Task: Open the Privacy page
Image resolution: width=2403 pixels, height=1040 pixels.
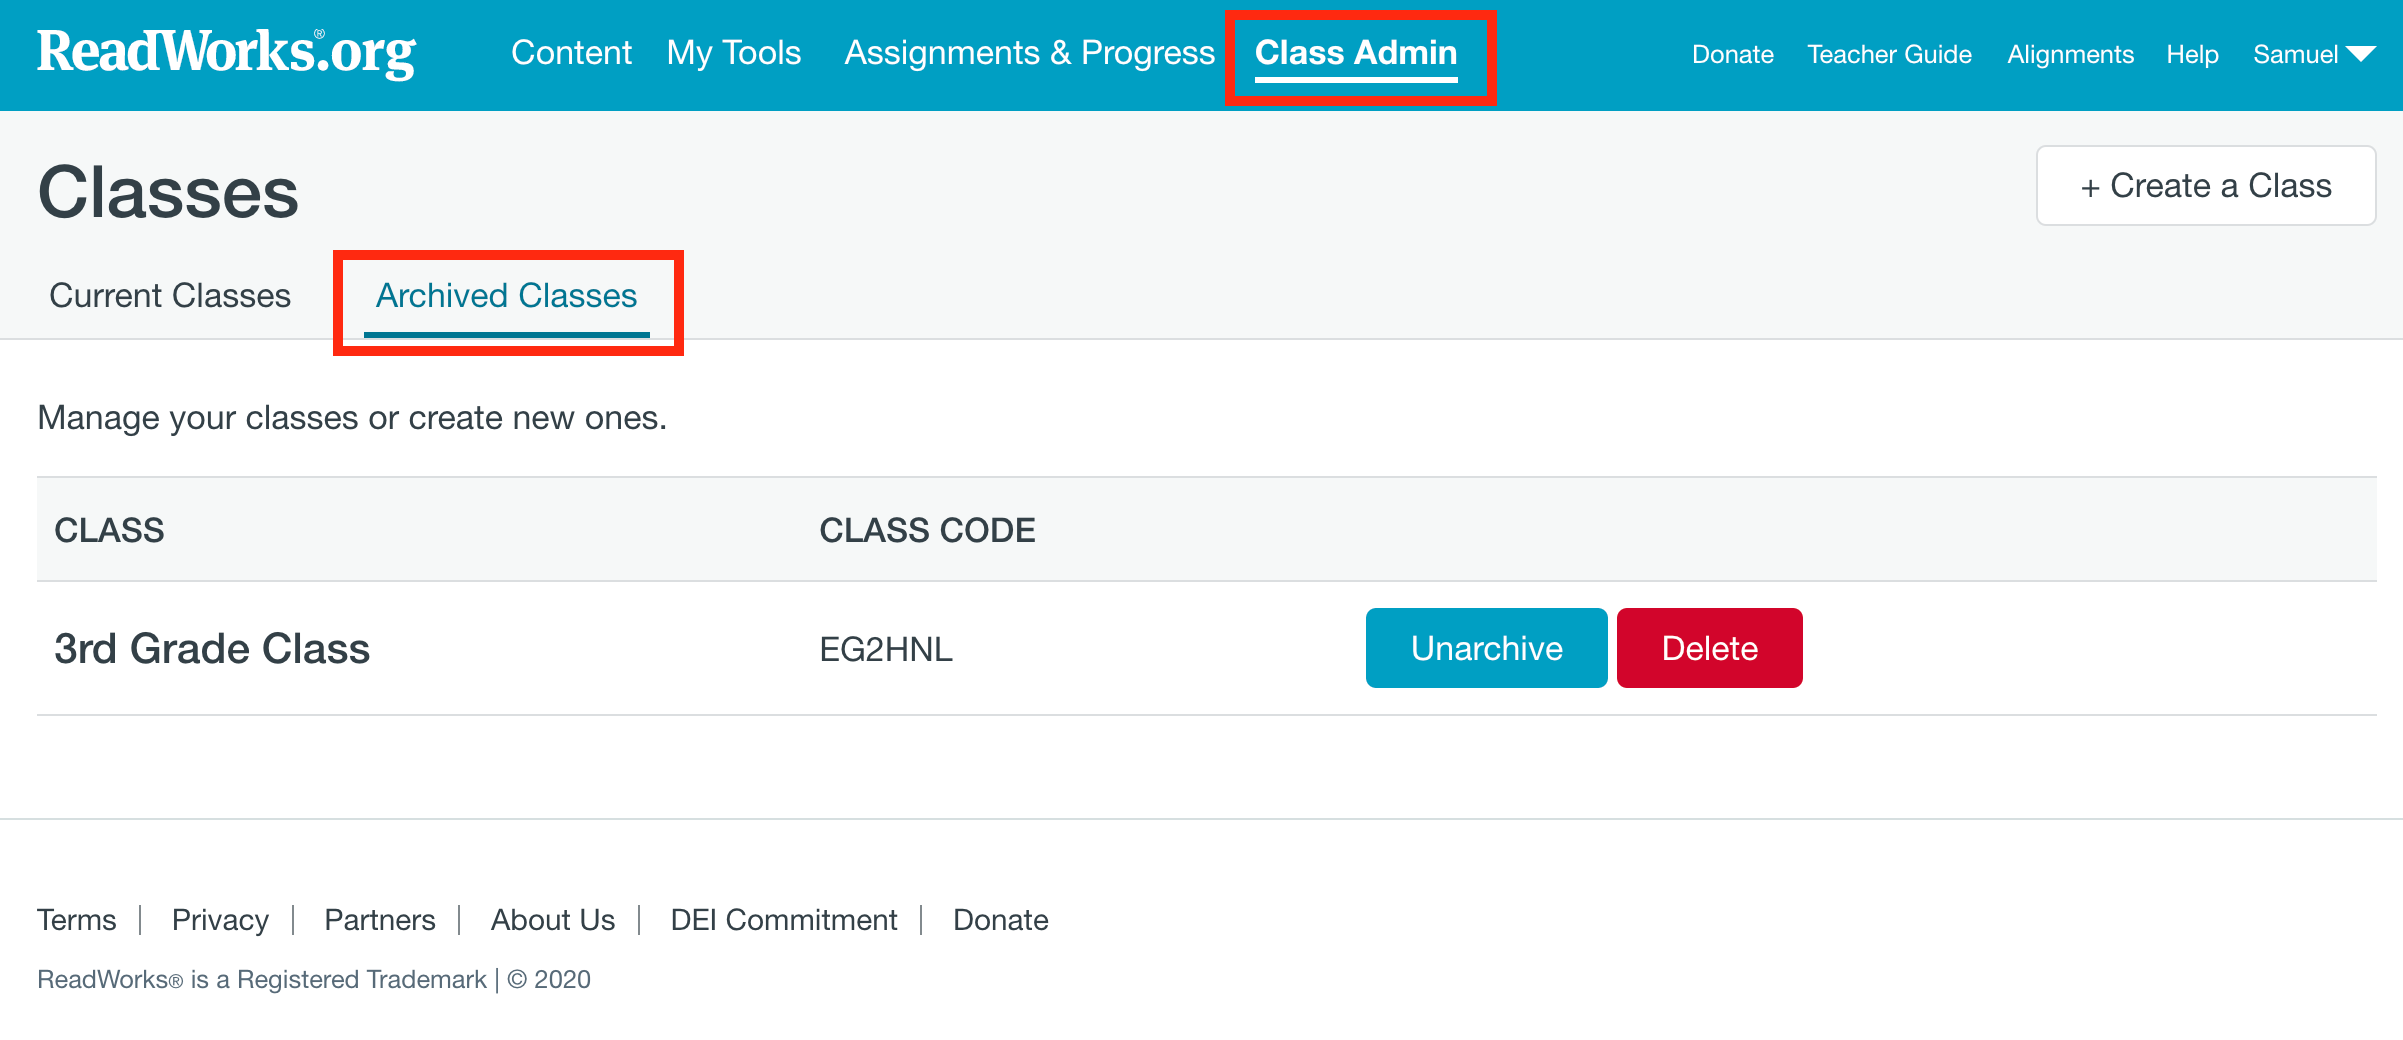Action: [x=219, y=919]
